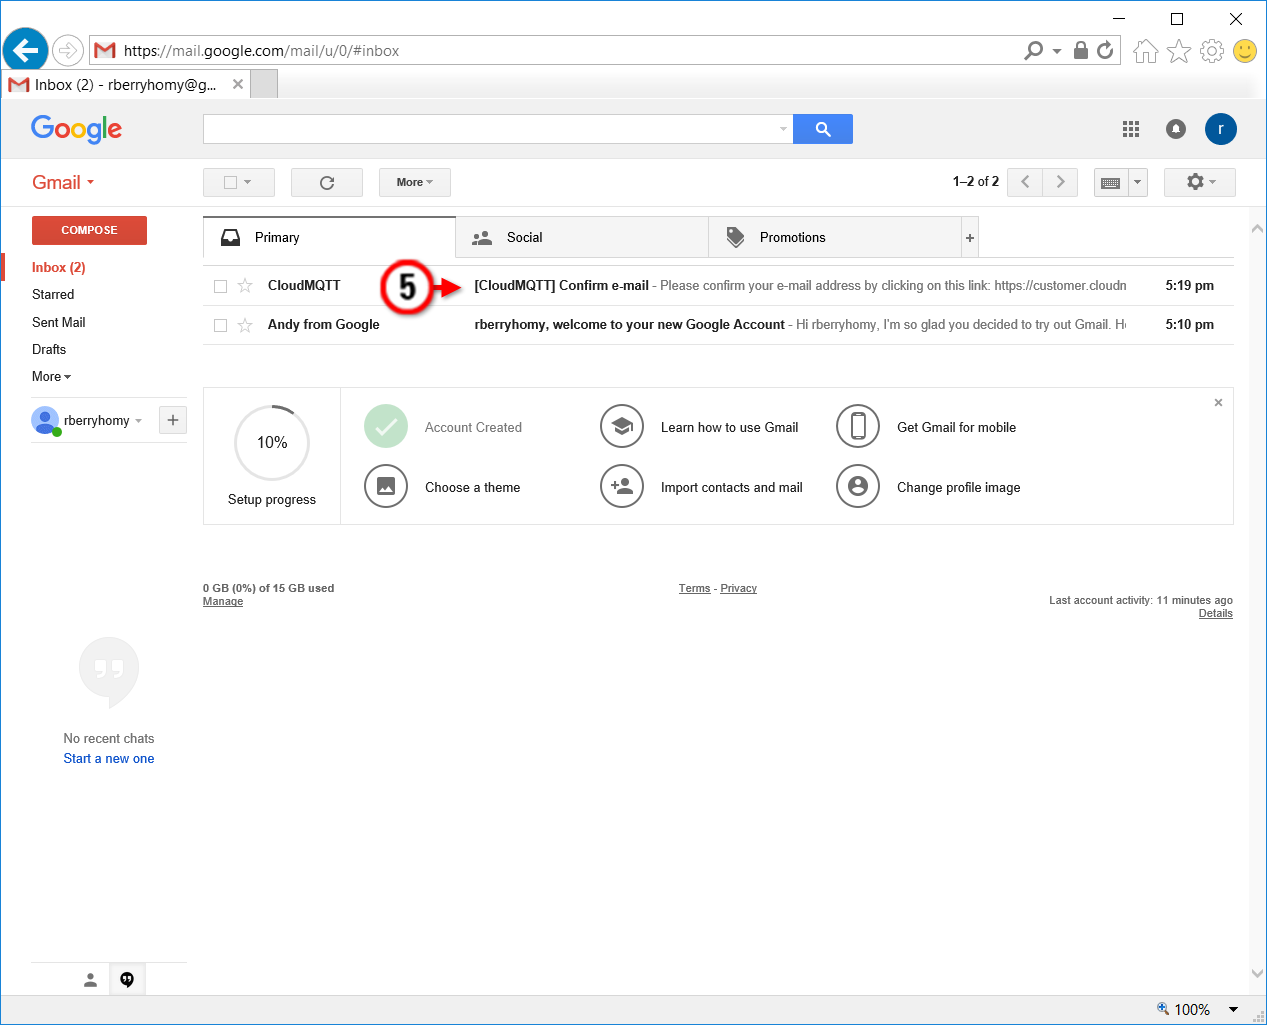Click the Learn how to use Gmail icon
Image resolution: width=1267 pixels, height=1025 pixels.
click(x=622, y=427)
